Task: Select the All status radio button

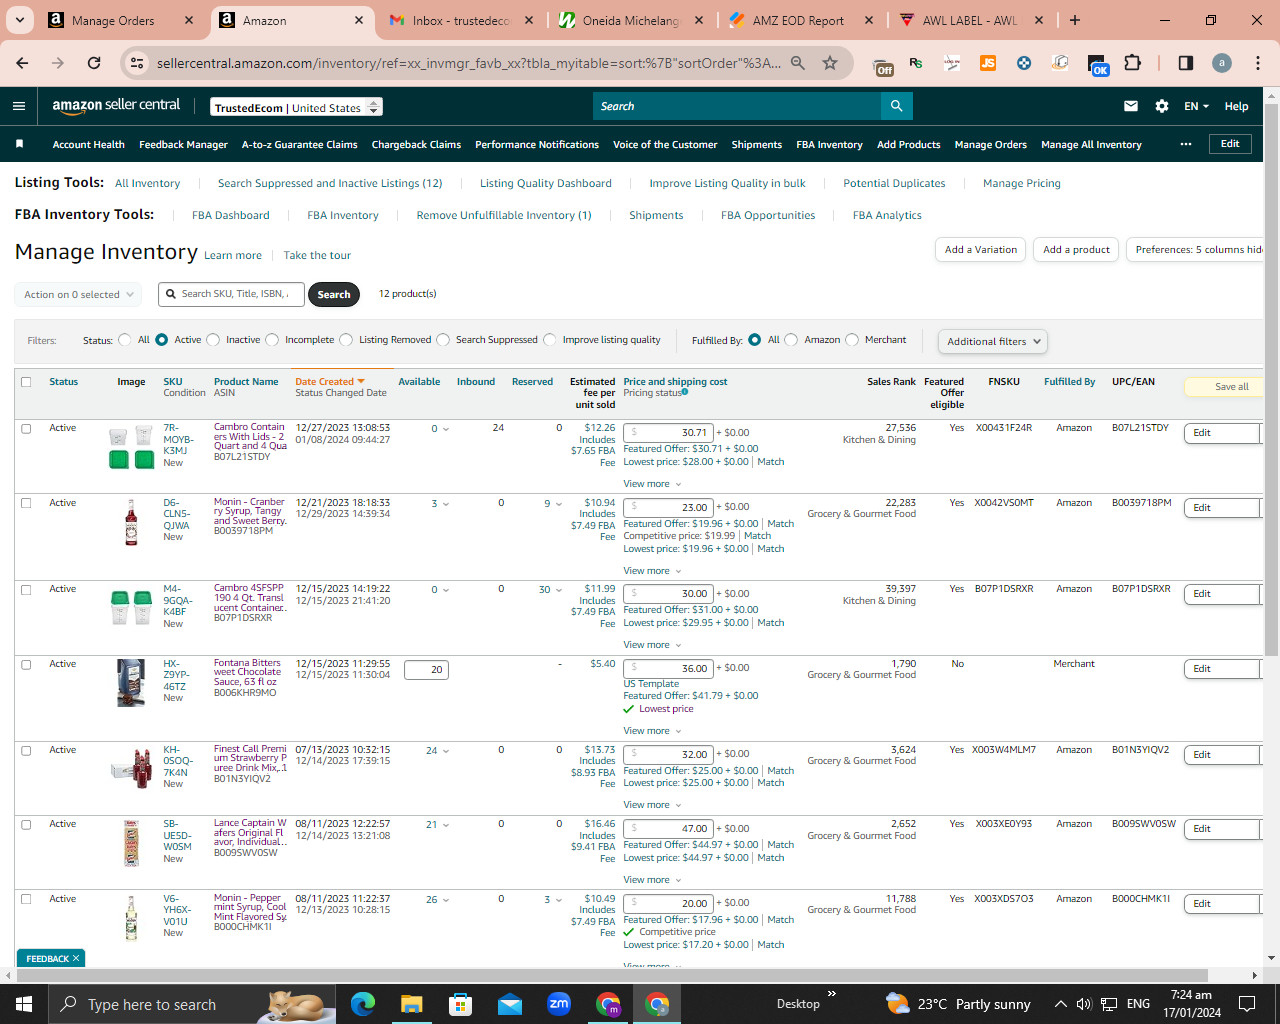Action: coord(125,340)
